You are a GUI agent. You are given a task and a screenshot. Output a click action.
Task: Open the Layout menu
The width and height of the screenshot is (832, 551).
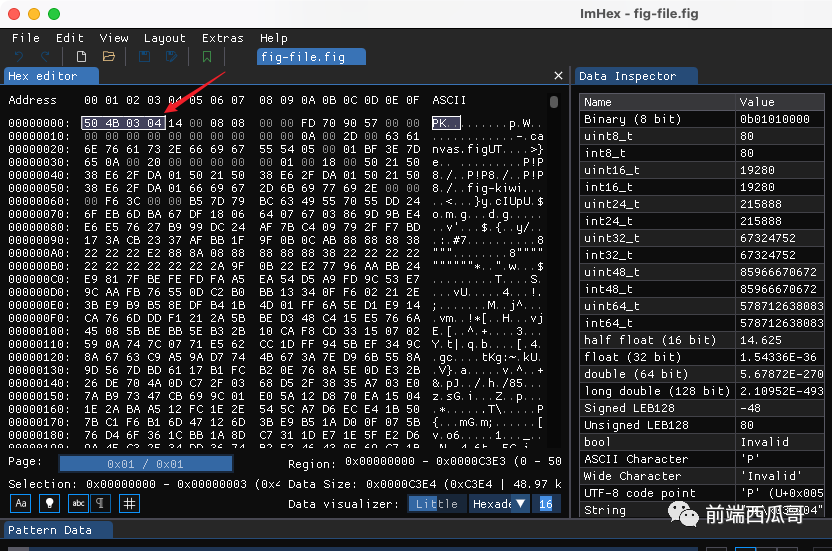point(165,38)
